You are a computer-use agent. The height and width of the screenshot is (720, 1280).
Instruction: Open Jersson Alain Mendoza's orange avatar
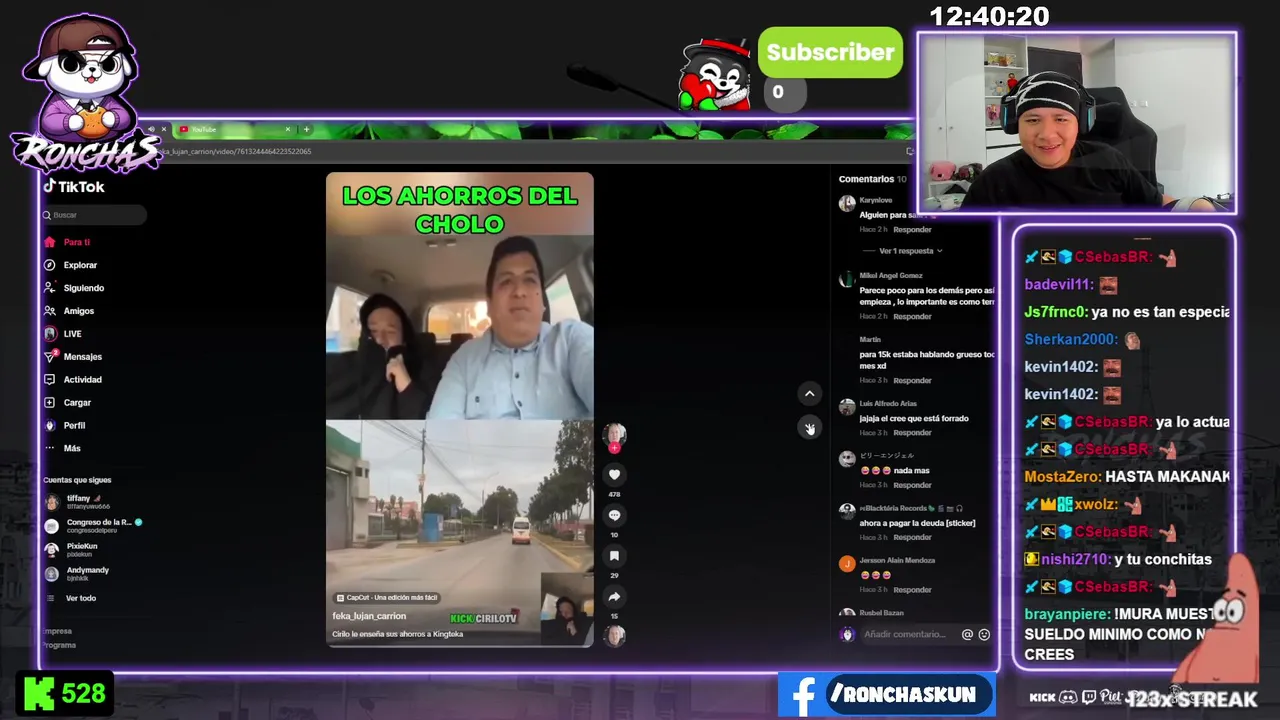click(x=847, y=564)
